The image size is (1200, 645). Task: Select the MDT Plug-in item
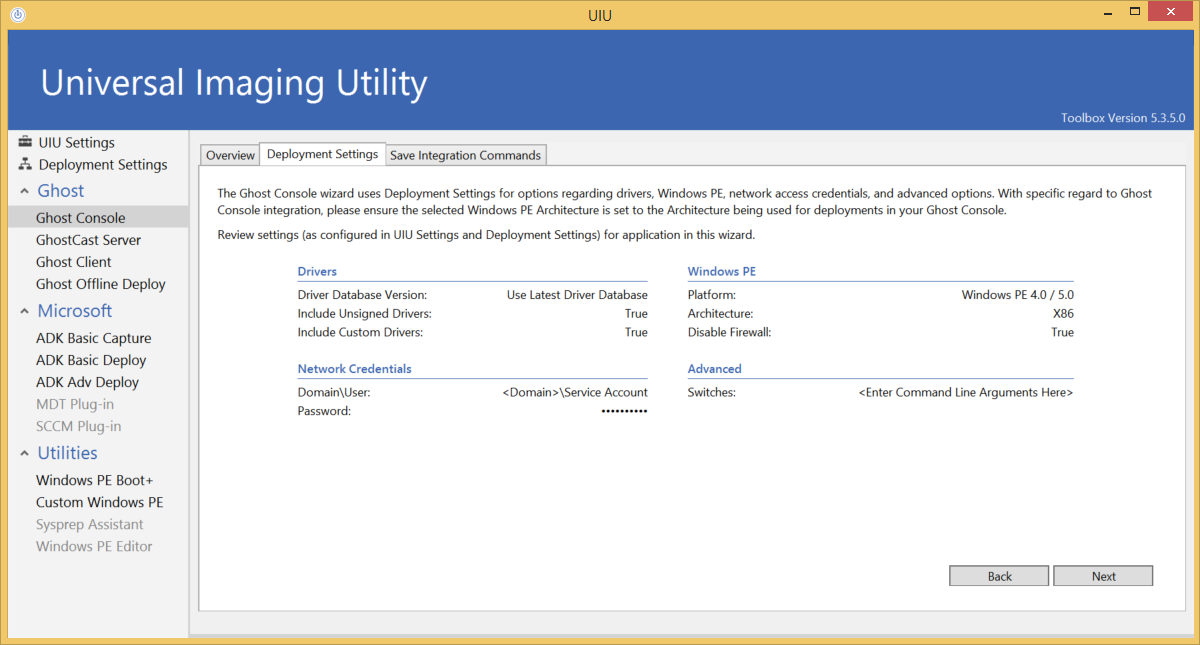tap(75, 404)
